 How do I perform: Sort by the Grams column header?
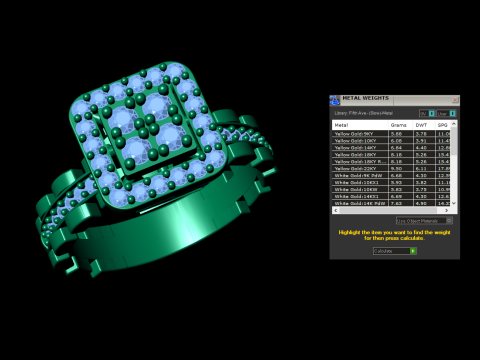click(x=401, y=125)
